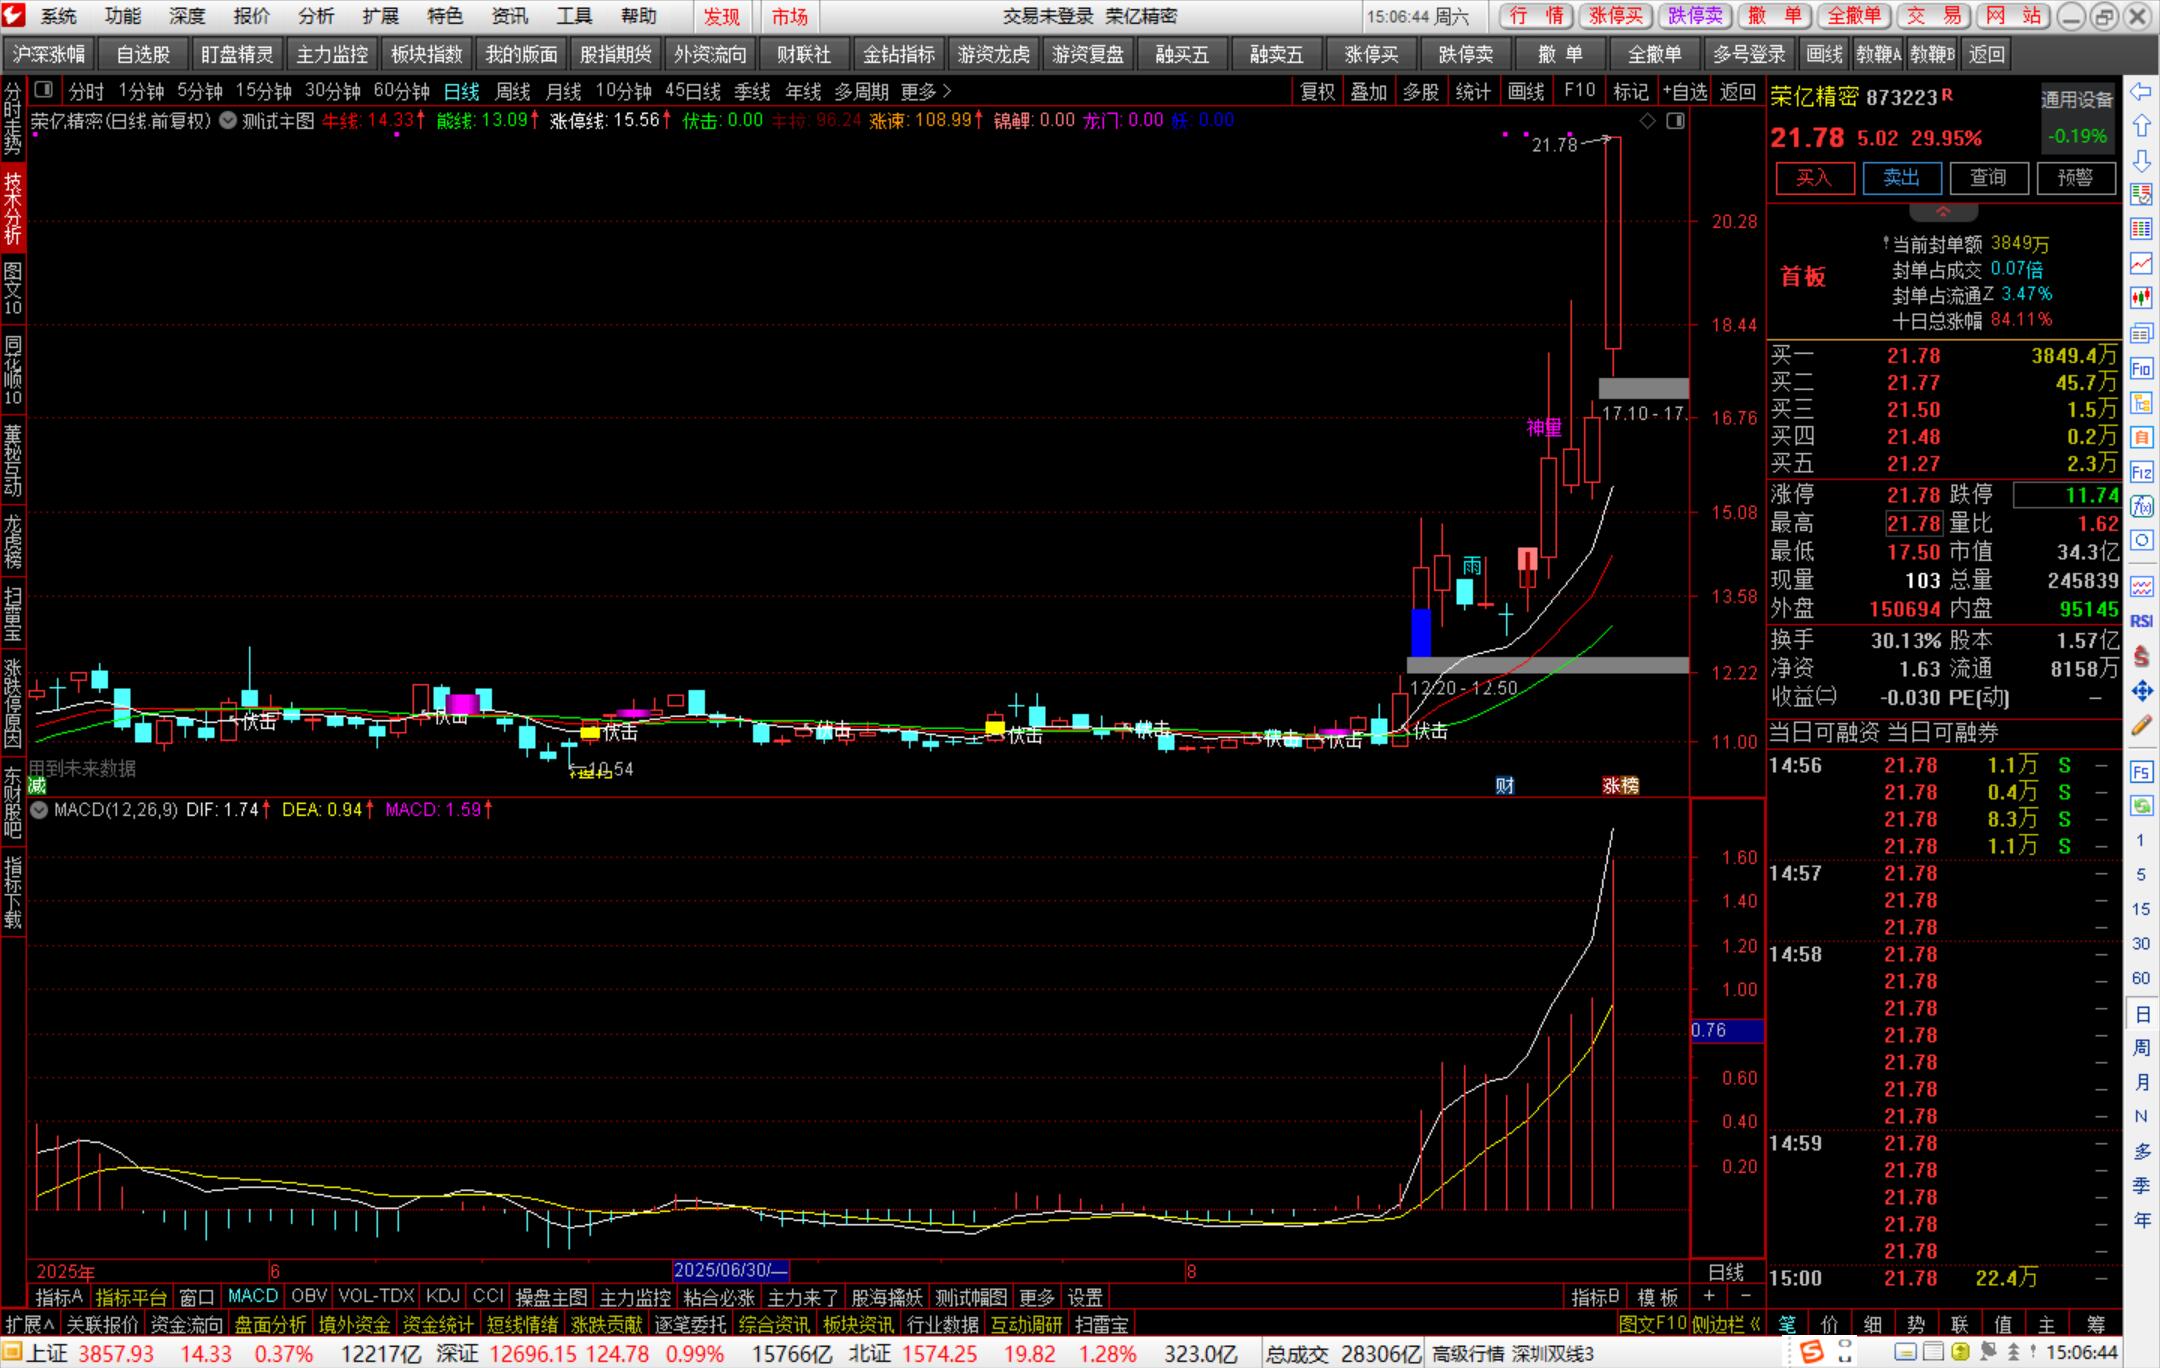Click the 买入 buy button
This screenshot has height=1368, width=2160.
point(1814,178)
